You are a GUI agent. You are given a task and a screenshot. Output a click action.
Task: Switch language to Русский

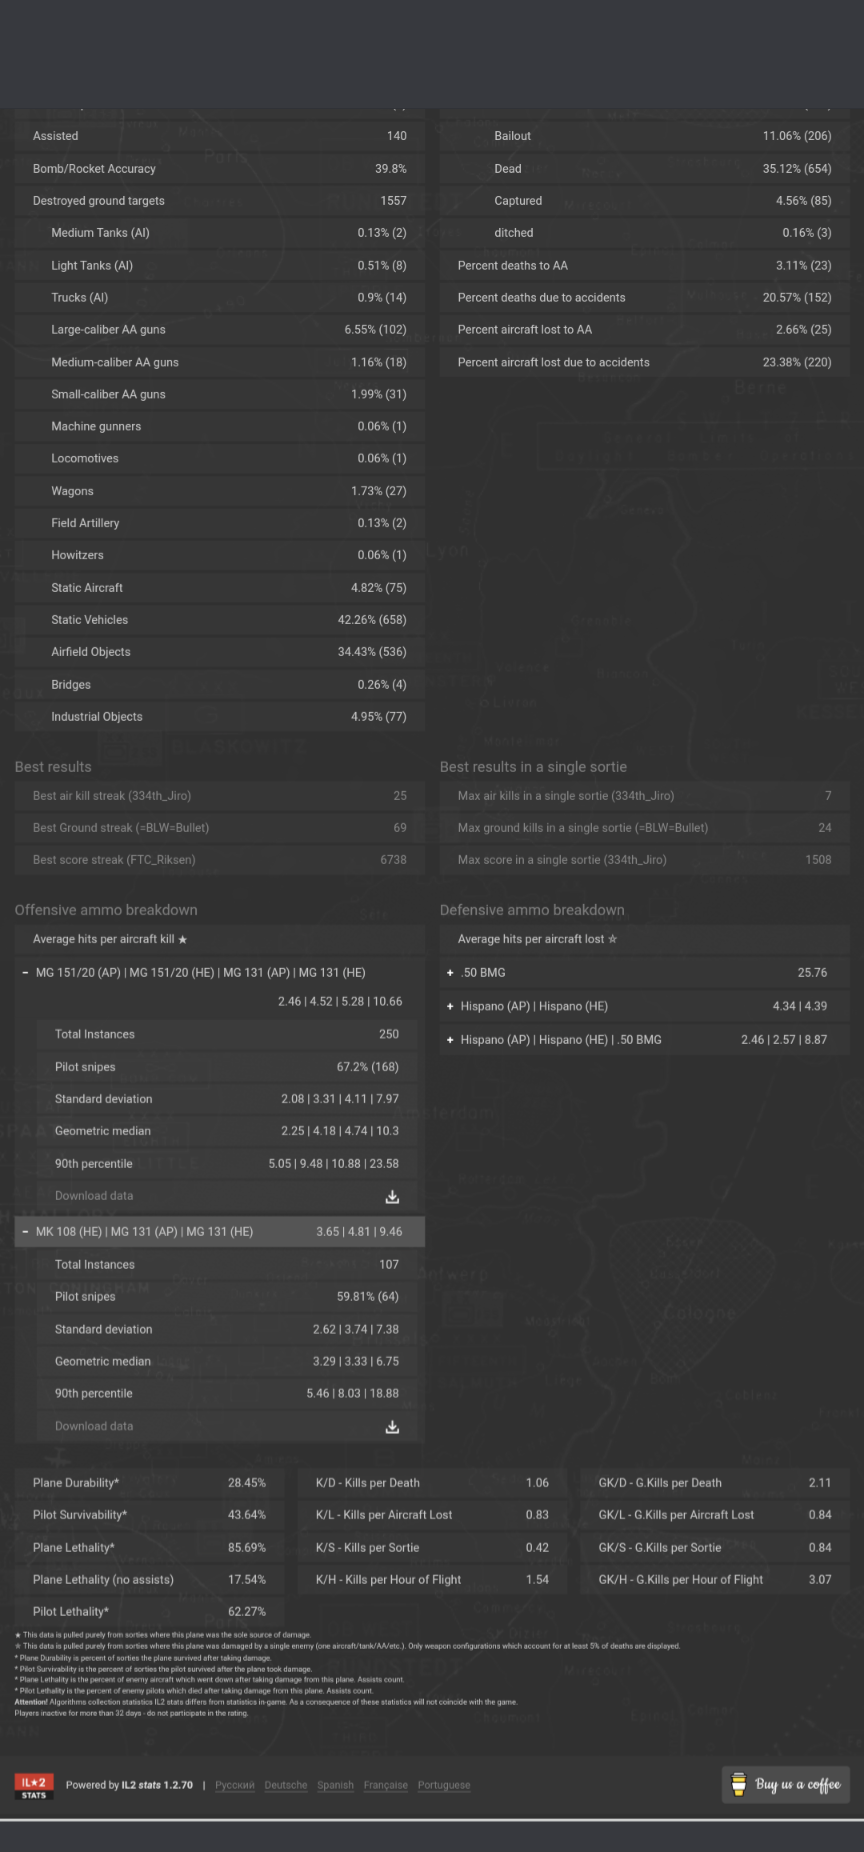pyautogui.click(x=235, y=1785)
